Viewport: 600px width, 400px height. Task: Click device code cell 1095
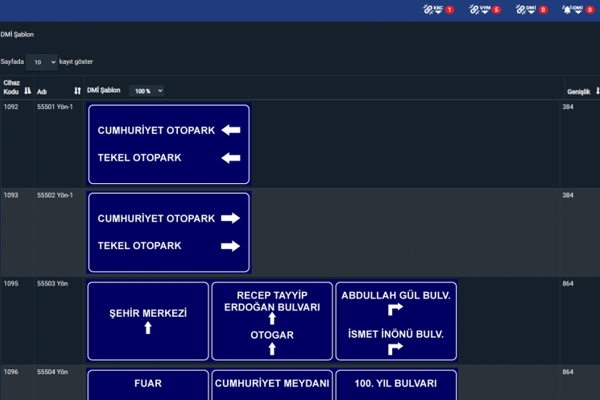(x=11, y=284)
